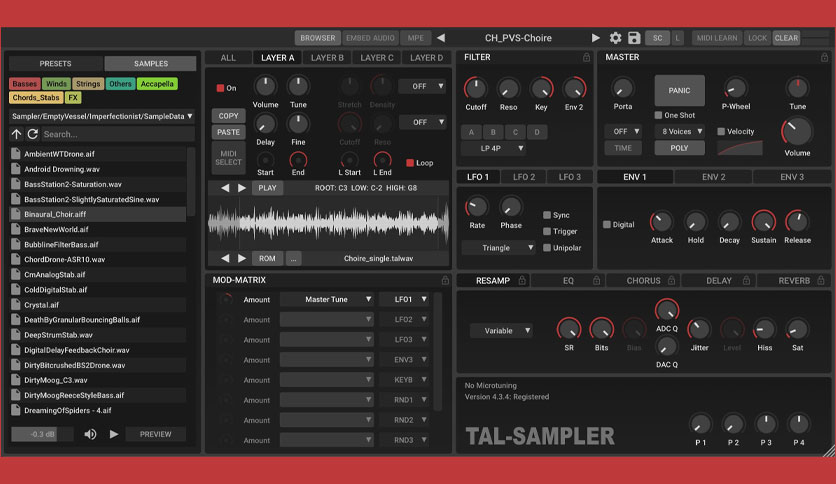Select the ALL layers tab
Image resolution: width=836 pixels, height=484 pixels.
[x=228, y=58]
